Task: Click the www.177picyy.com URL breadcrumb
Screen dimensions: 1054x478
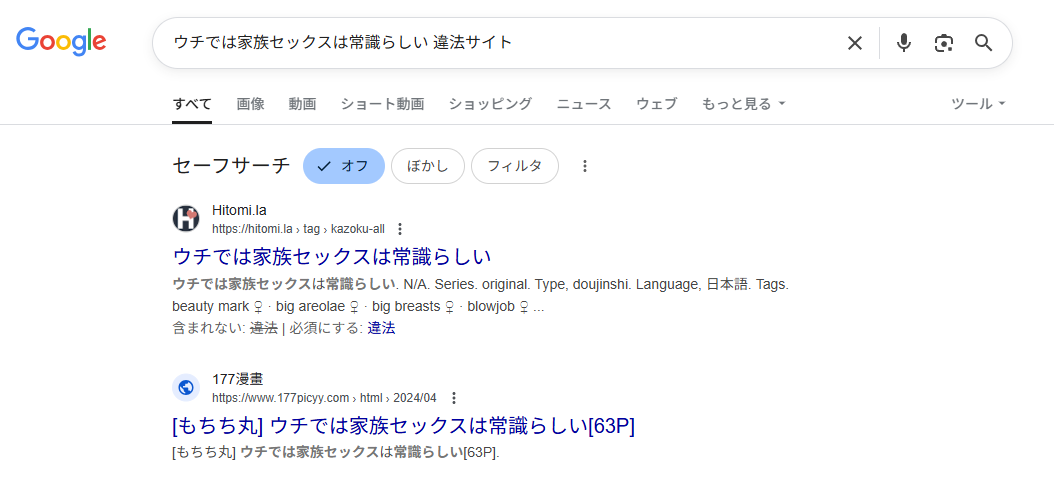Action: coord(324,398)
